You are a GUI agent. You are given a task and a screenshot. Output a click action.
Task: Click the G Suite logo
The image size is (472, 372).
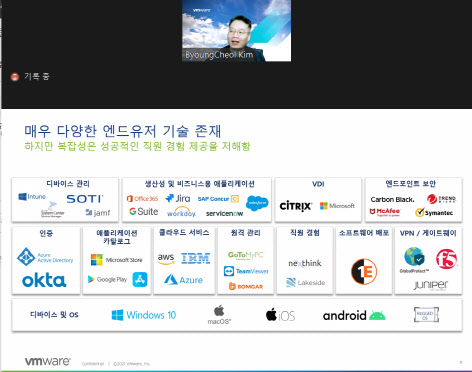point(144,212)
